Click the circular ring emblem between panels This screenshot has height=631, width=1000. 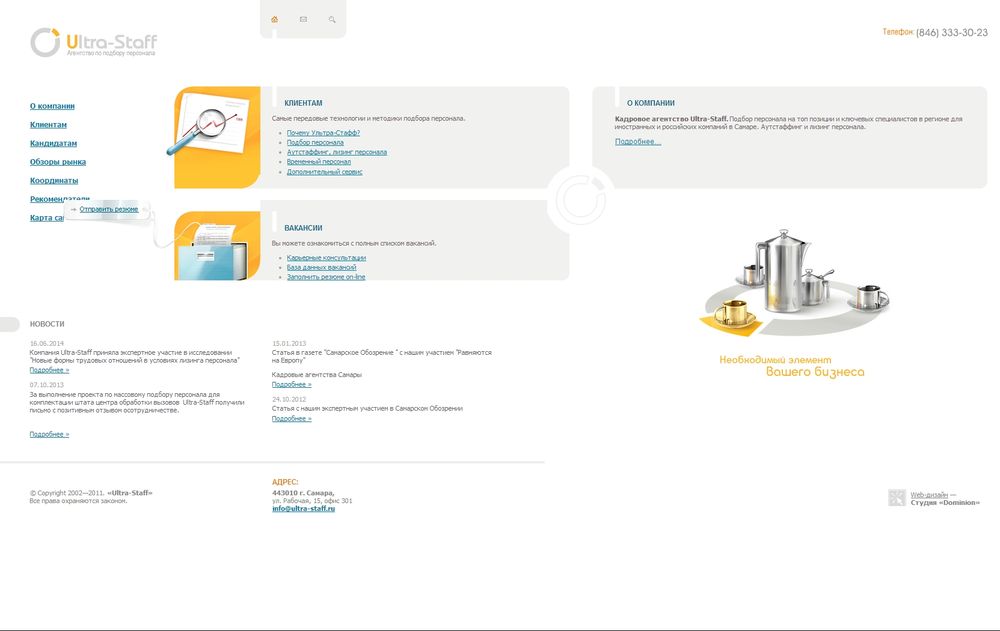[580, 198]
